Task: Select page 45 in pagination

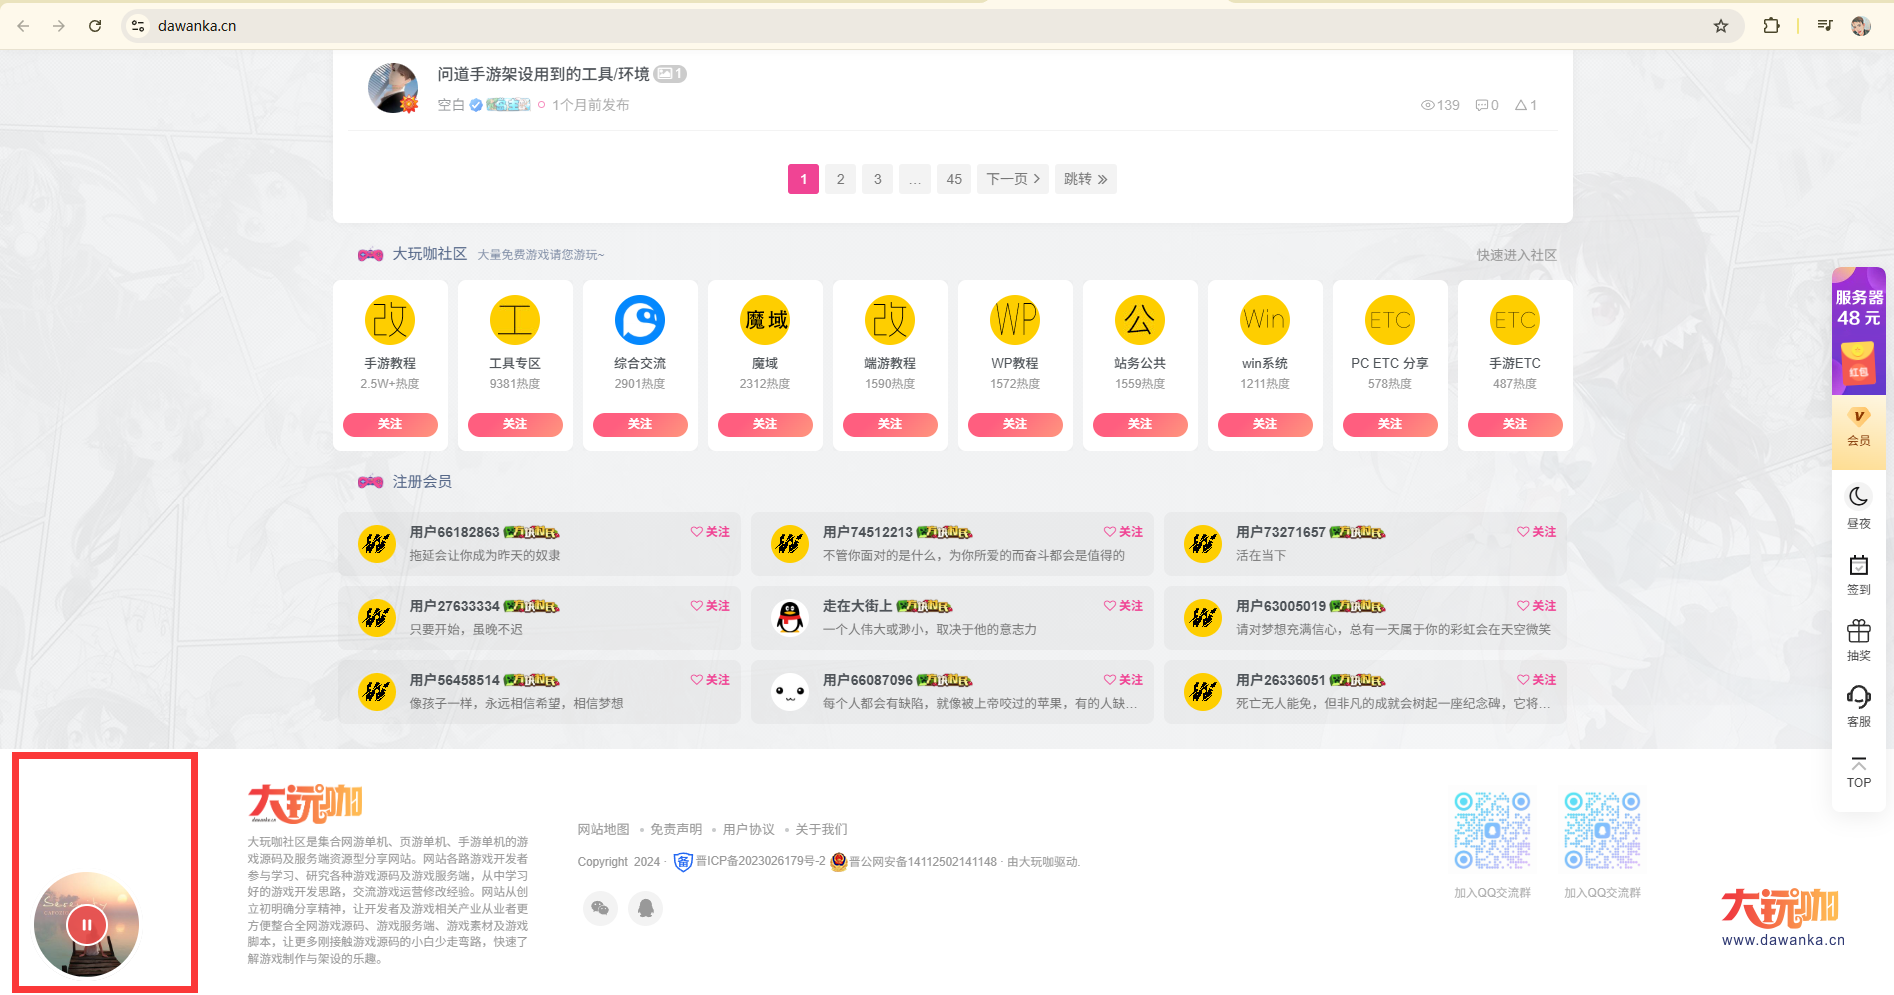Action: coord(954,179)
